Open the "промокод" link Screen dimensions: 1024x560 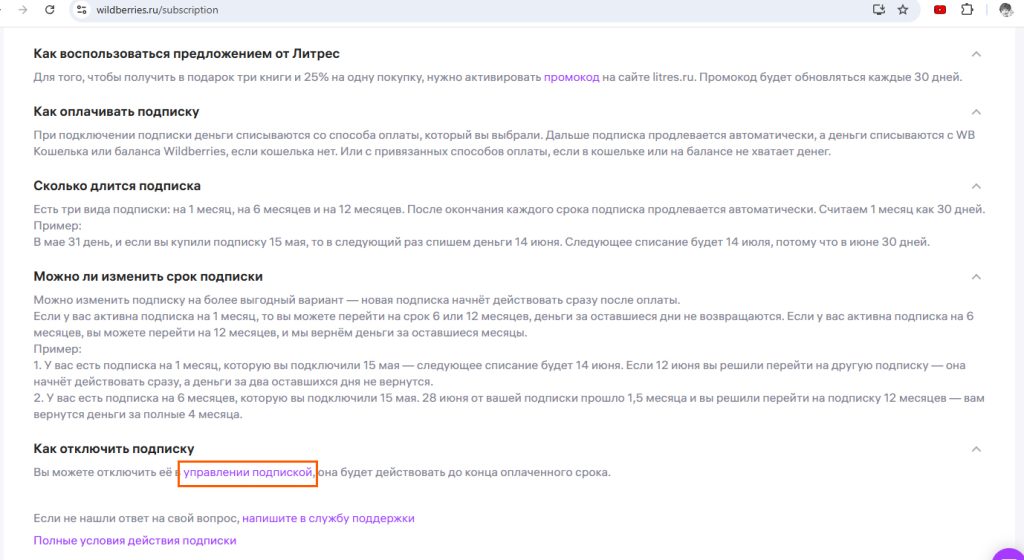(571, 77)
